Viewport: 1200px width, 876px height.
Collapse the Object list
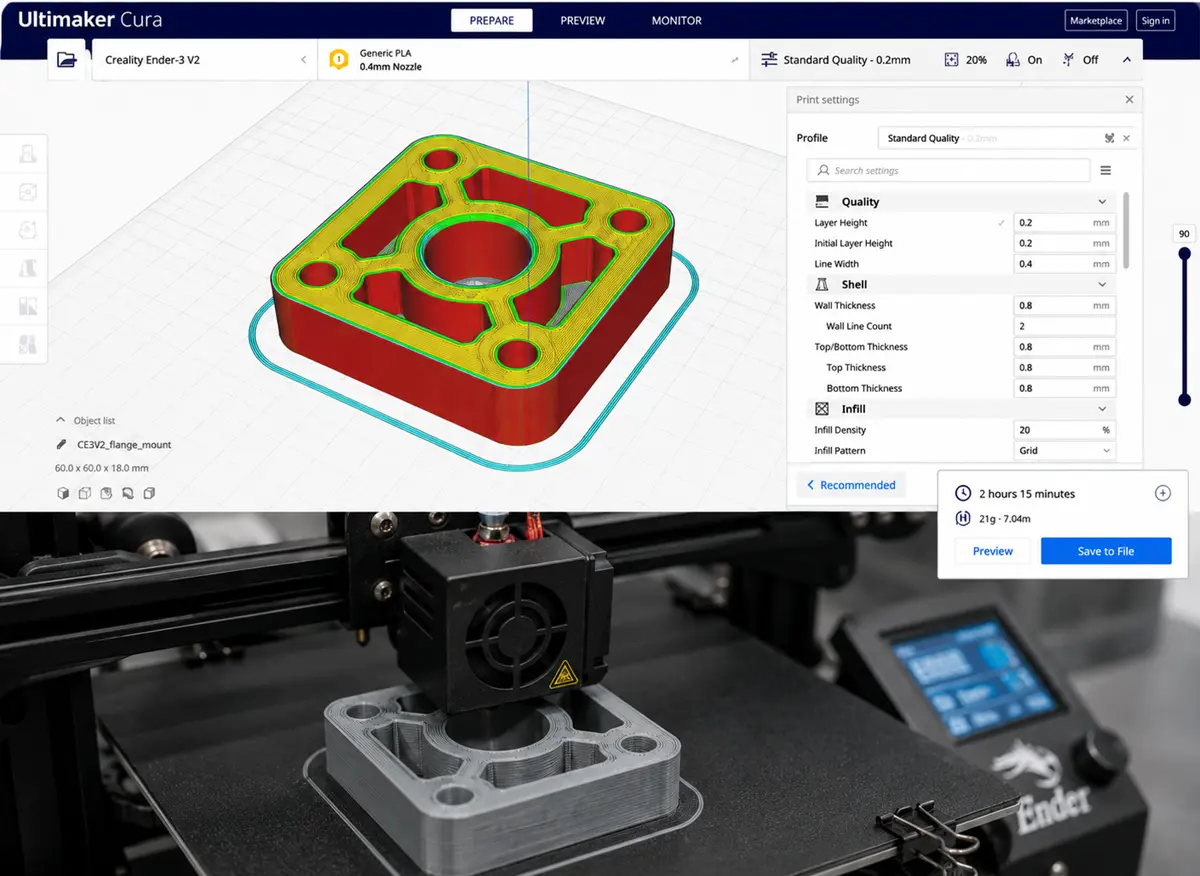[x=61, y=421]
